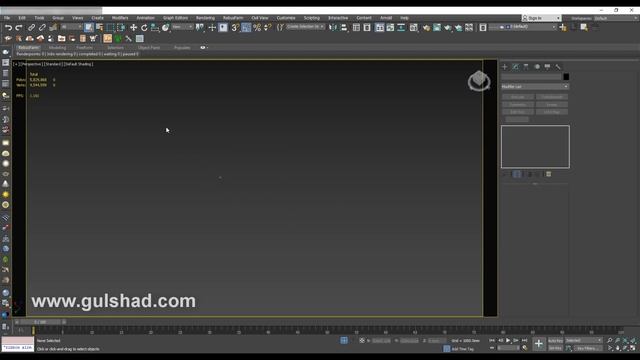This screenshot has height=360, width=640.
Task: Click the Align tool icon
Action: pos(344,27)
